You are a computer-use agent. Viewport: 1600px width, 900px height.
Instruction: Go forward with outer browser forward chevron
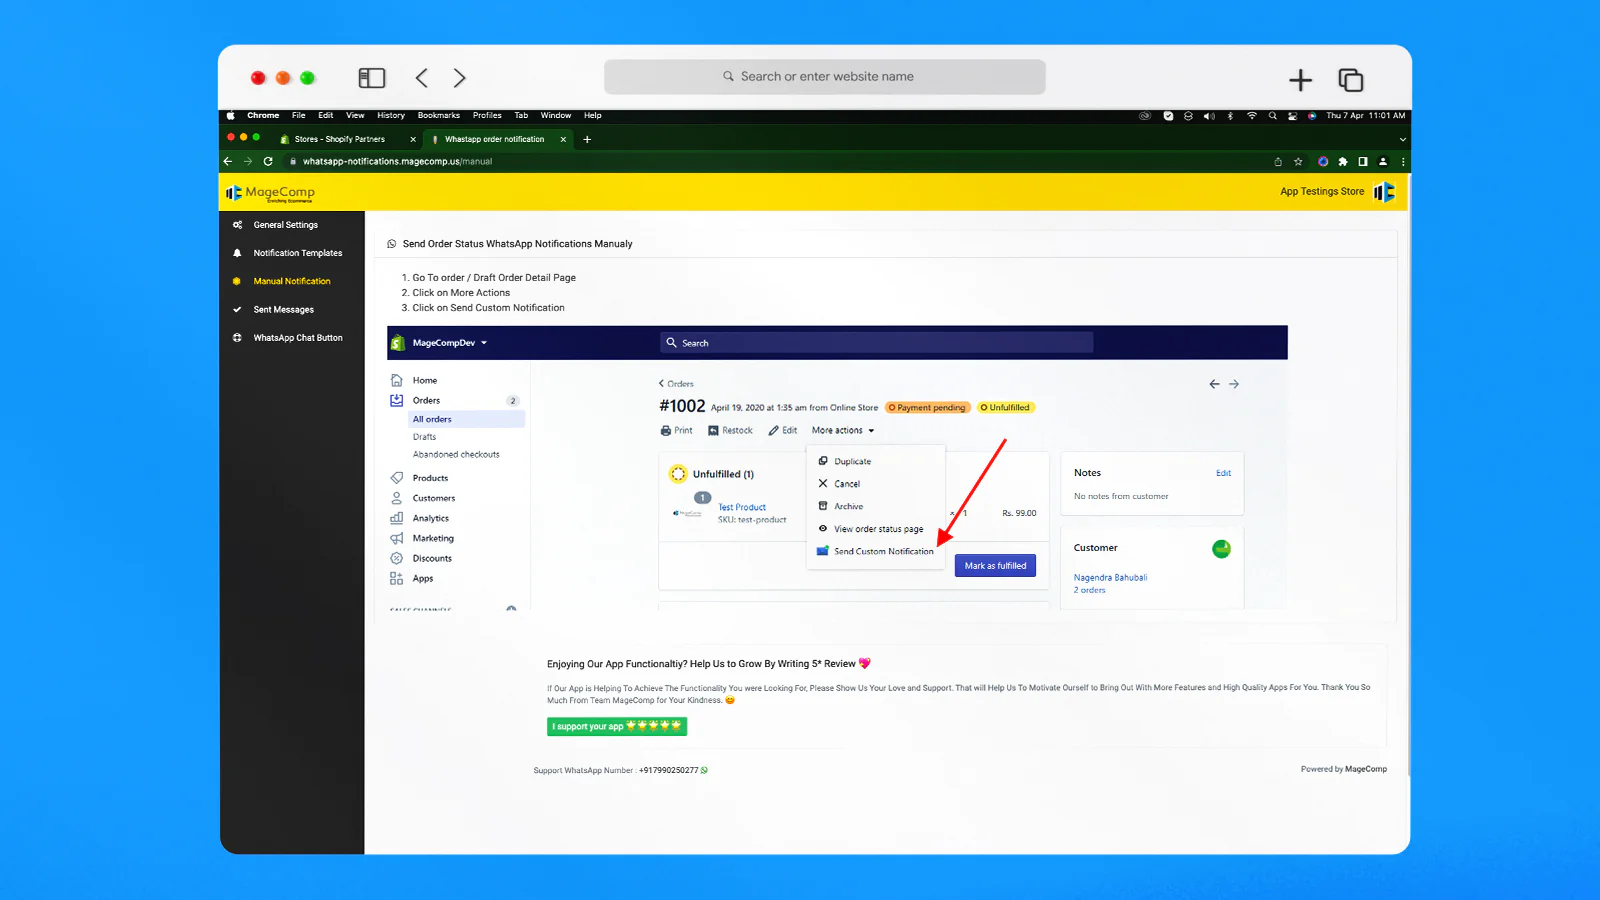459,78
